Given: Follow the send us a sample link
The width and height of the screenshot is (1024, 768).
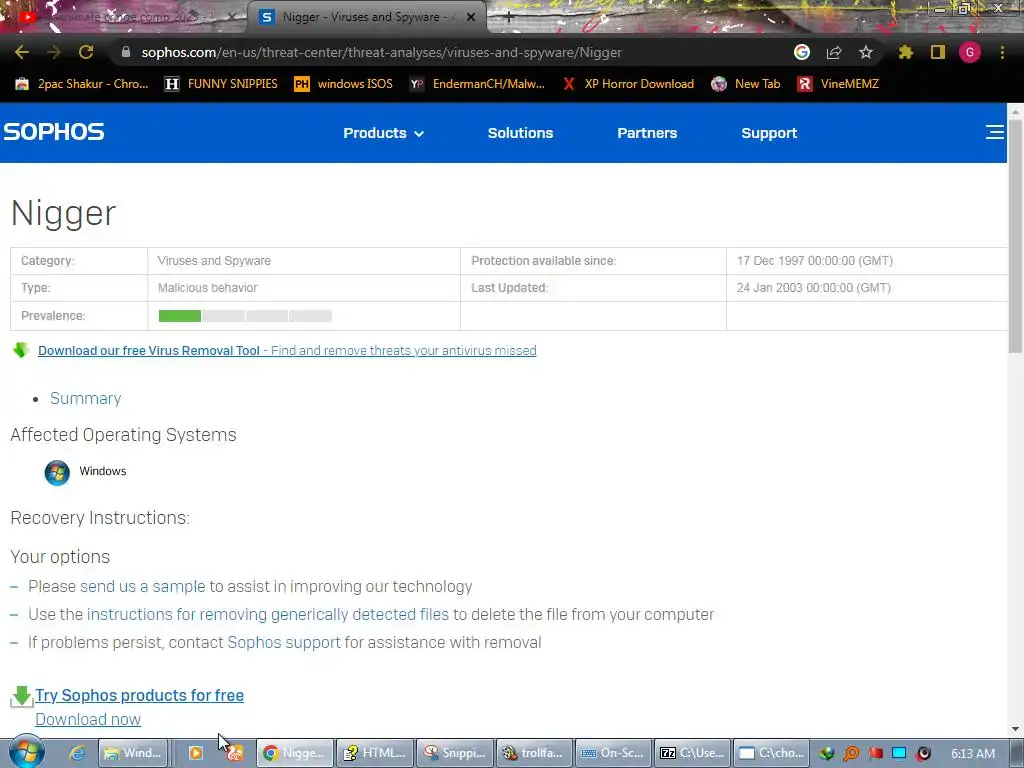Looking at the screenshot, I should click(142, 586).
